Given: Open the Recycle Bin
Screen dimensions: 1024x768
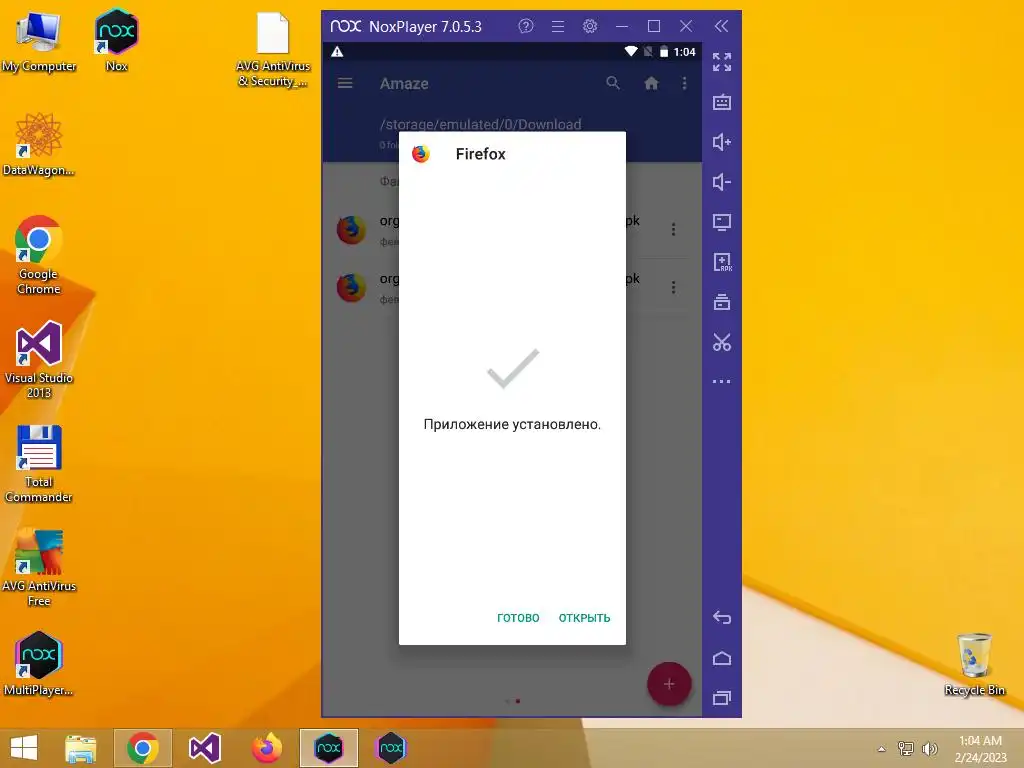Looking at the screenshot, I should click(974, 665).
